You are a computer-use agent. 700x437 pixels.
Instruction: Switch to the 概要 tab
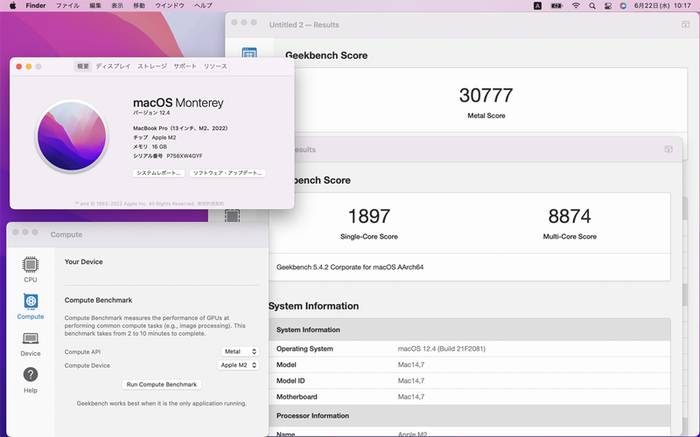coord(83,66)
